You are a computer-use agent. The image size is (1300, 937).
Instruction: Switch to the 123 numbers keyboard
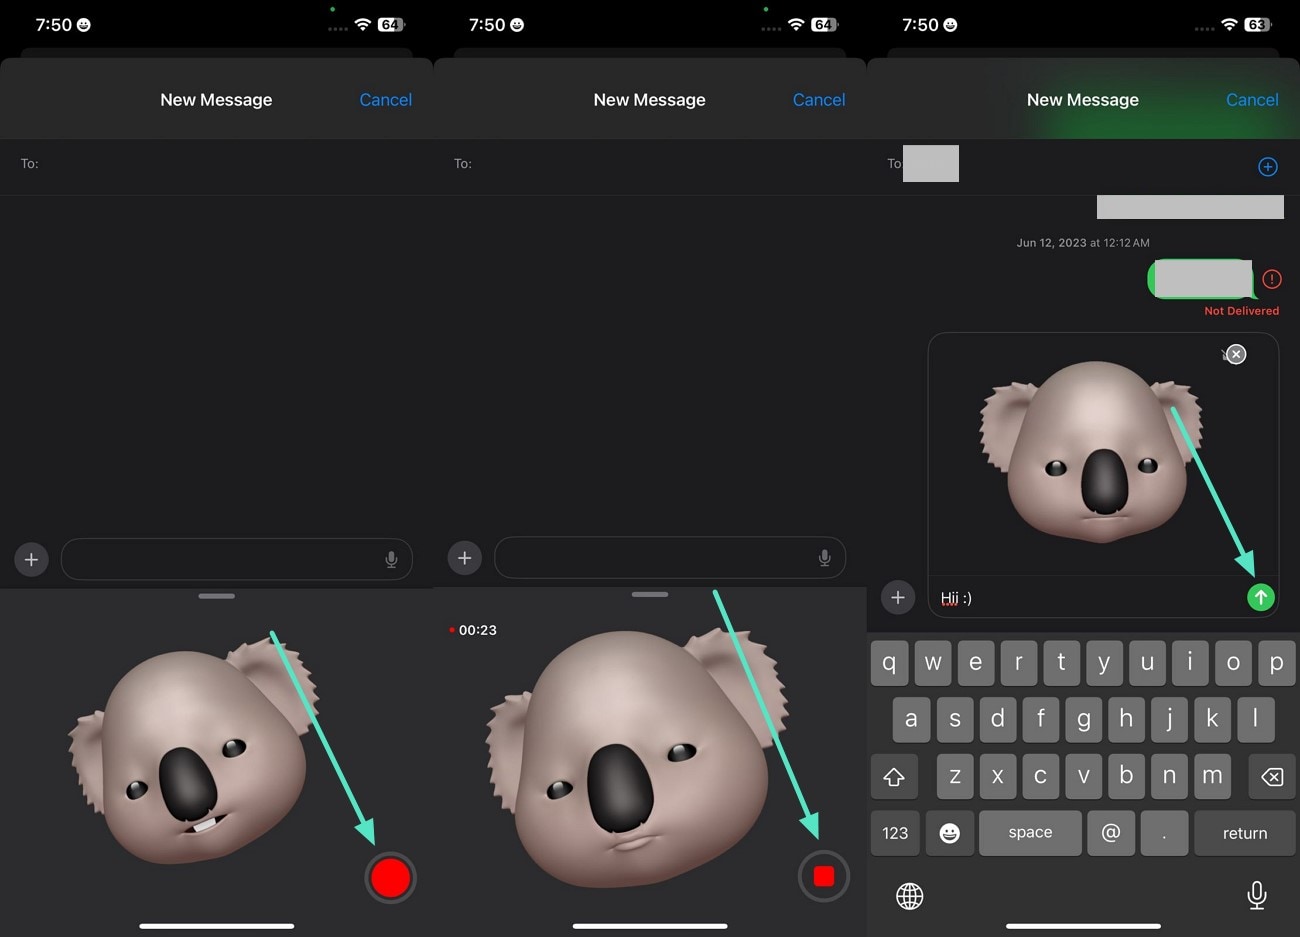[x=895, y=833]
